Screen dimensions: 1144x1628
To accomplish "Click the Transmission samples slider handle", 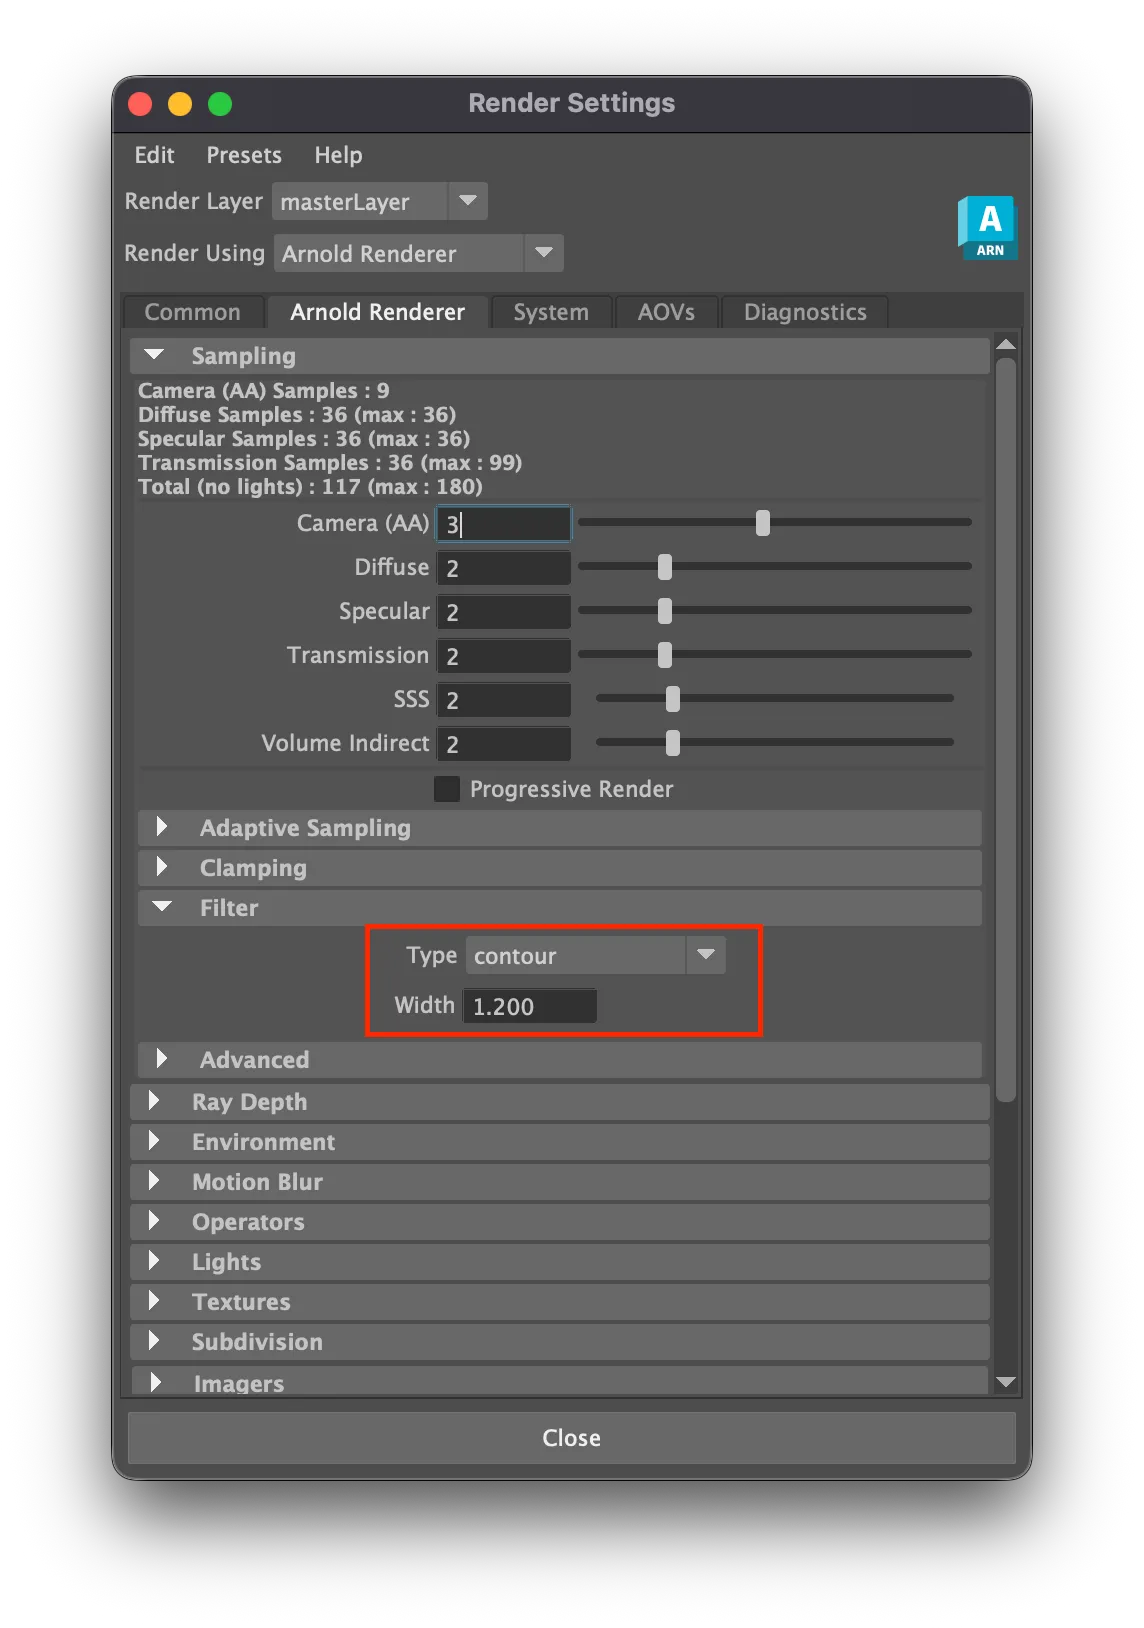I will [x=665, y=655].
